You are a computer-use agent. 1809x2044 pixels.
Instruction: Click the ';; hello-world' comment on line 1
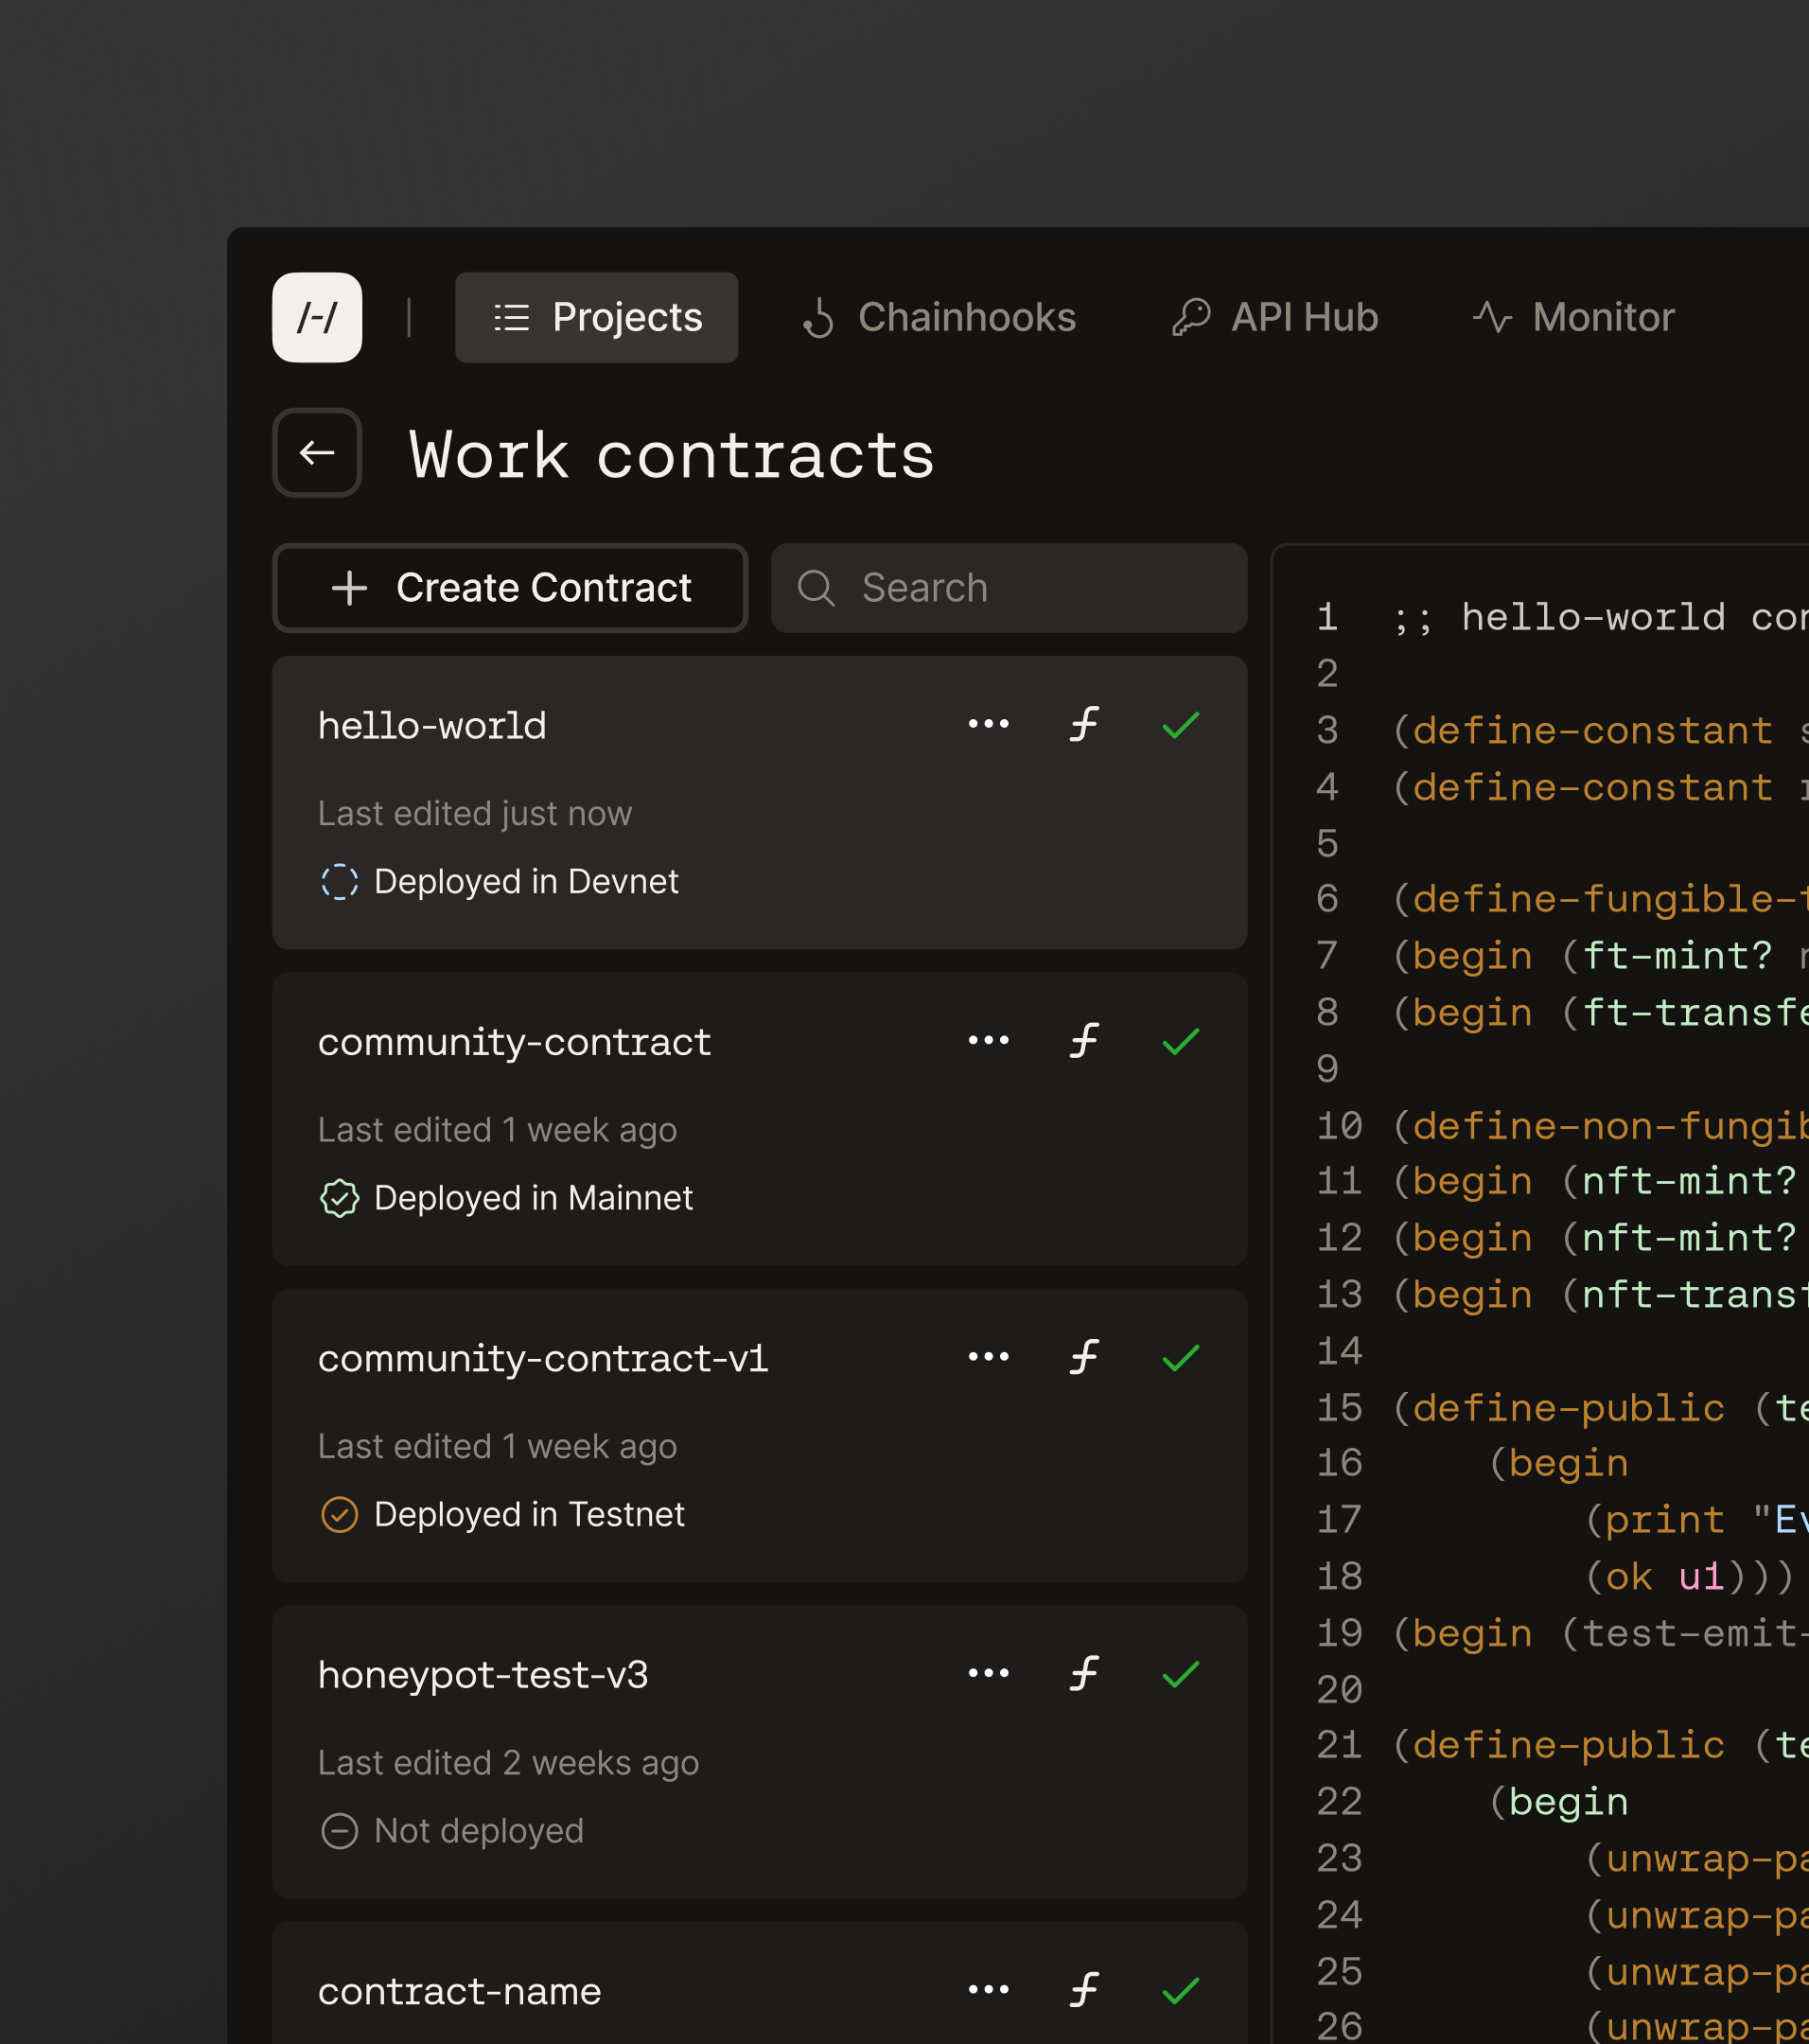[x=1559, y=618]
